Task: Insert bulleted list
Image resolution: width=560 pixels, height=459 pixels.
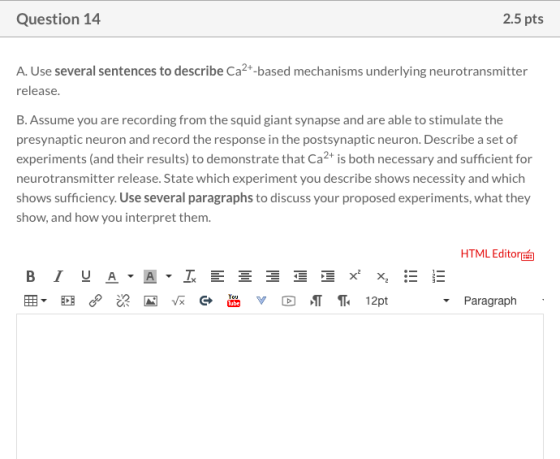Action: coord(410,276)
